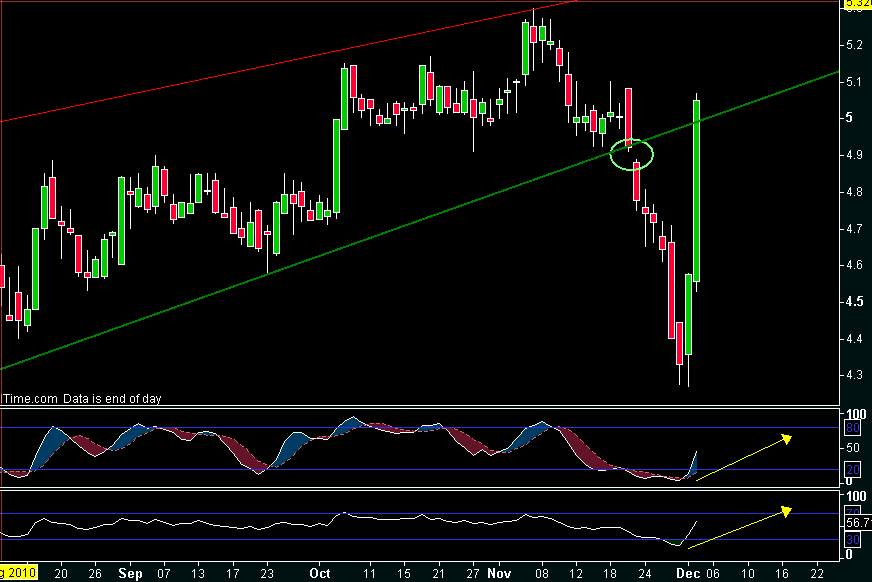Screen dimensions: 872x582
Task: Click the 50 midline label on stochastic scale
Action: click(853, 448)
